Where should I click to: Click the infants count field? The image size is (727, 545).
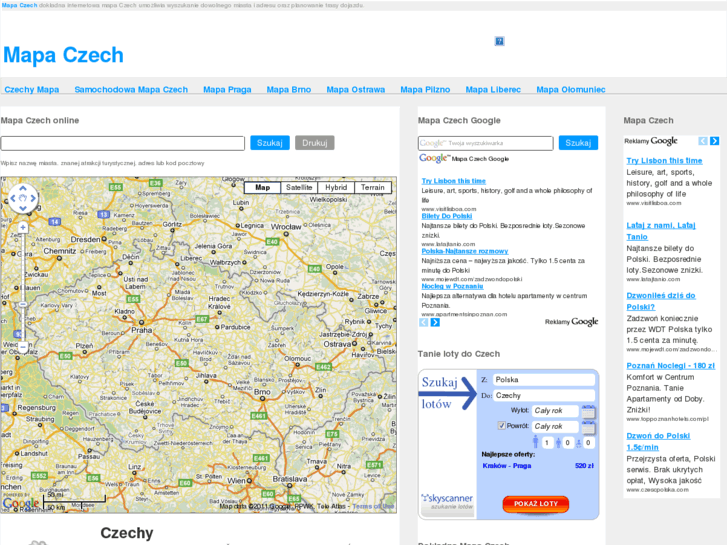point(588,443)
